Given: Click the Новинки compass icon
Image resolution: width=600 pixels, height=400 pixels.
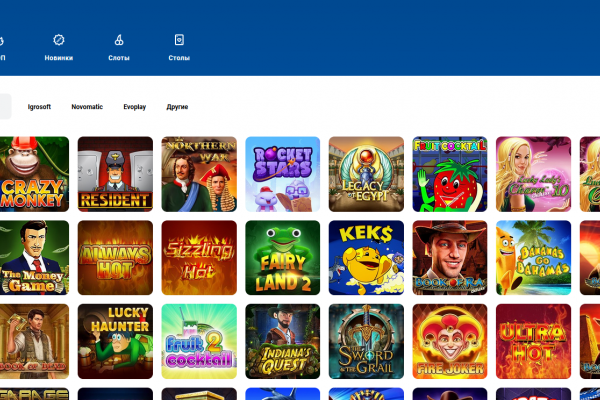Looking at the screenshot, I should 59,40.
